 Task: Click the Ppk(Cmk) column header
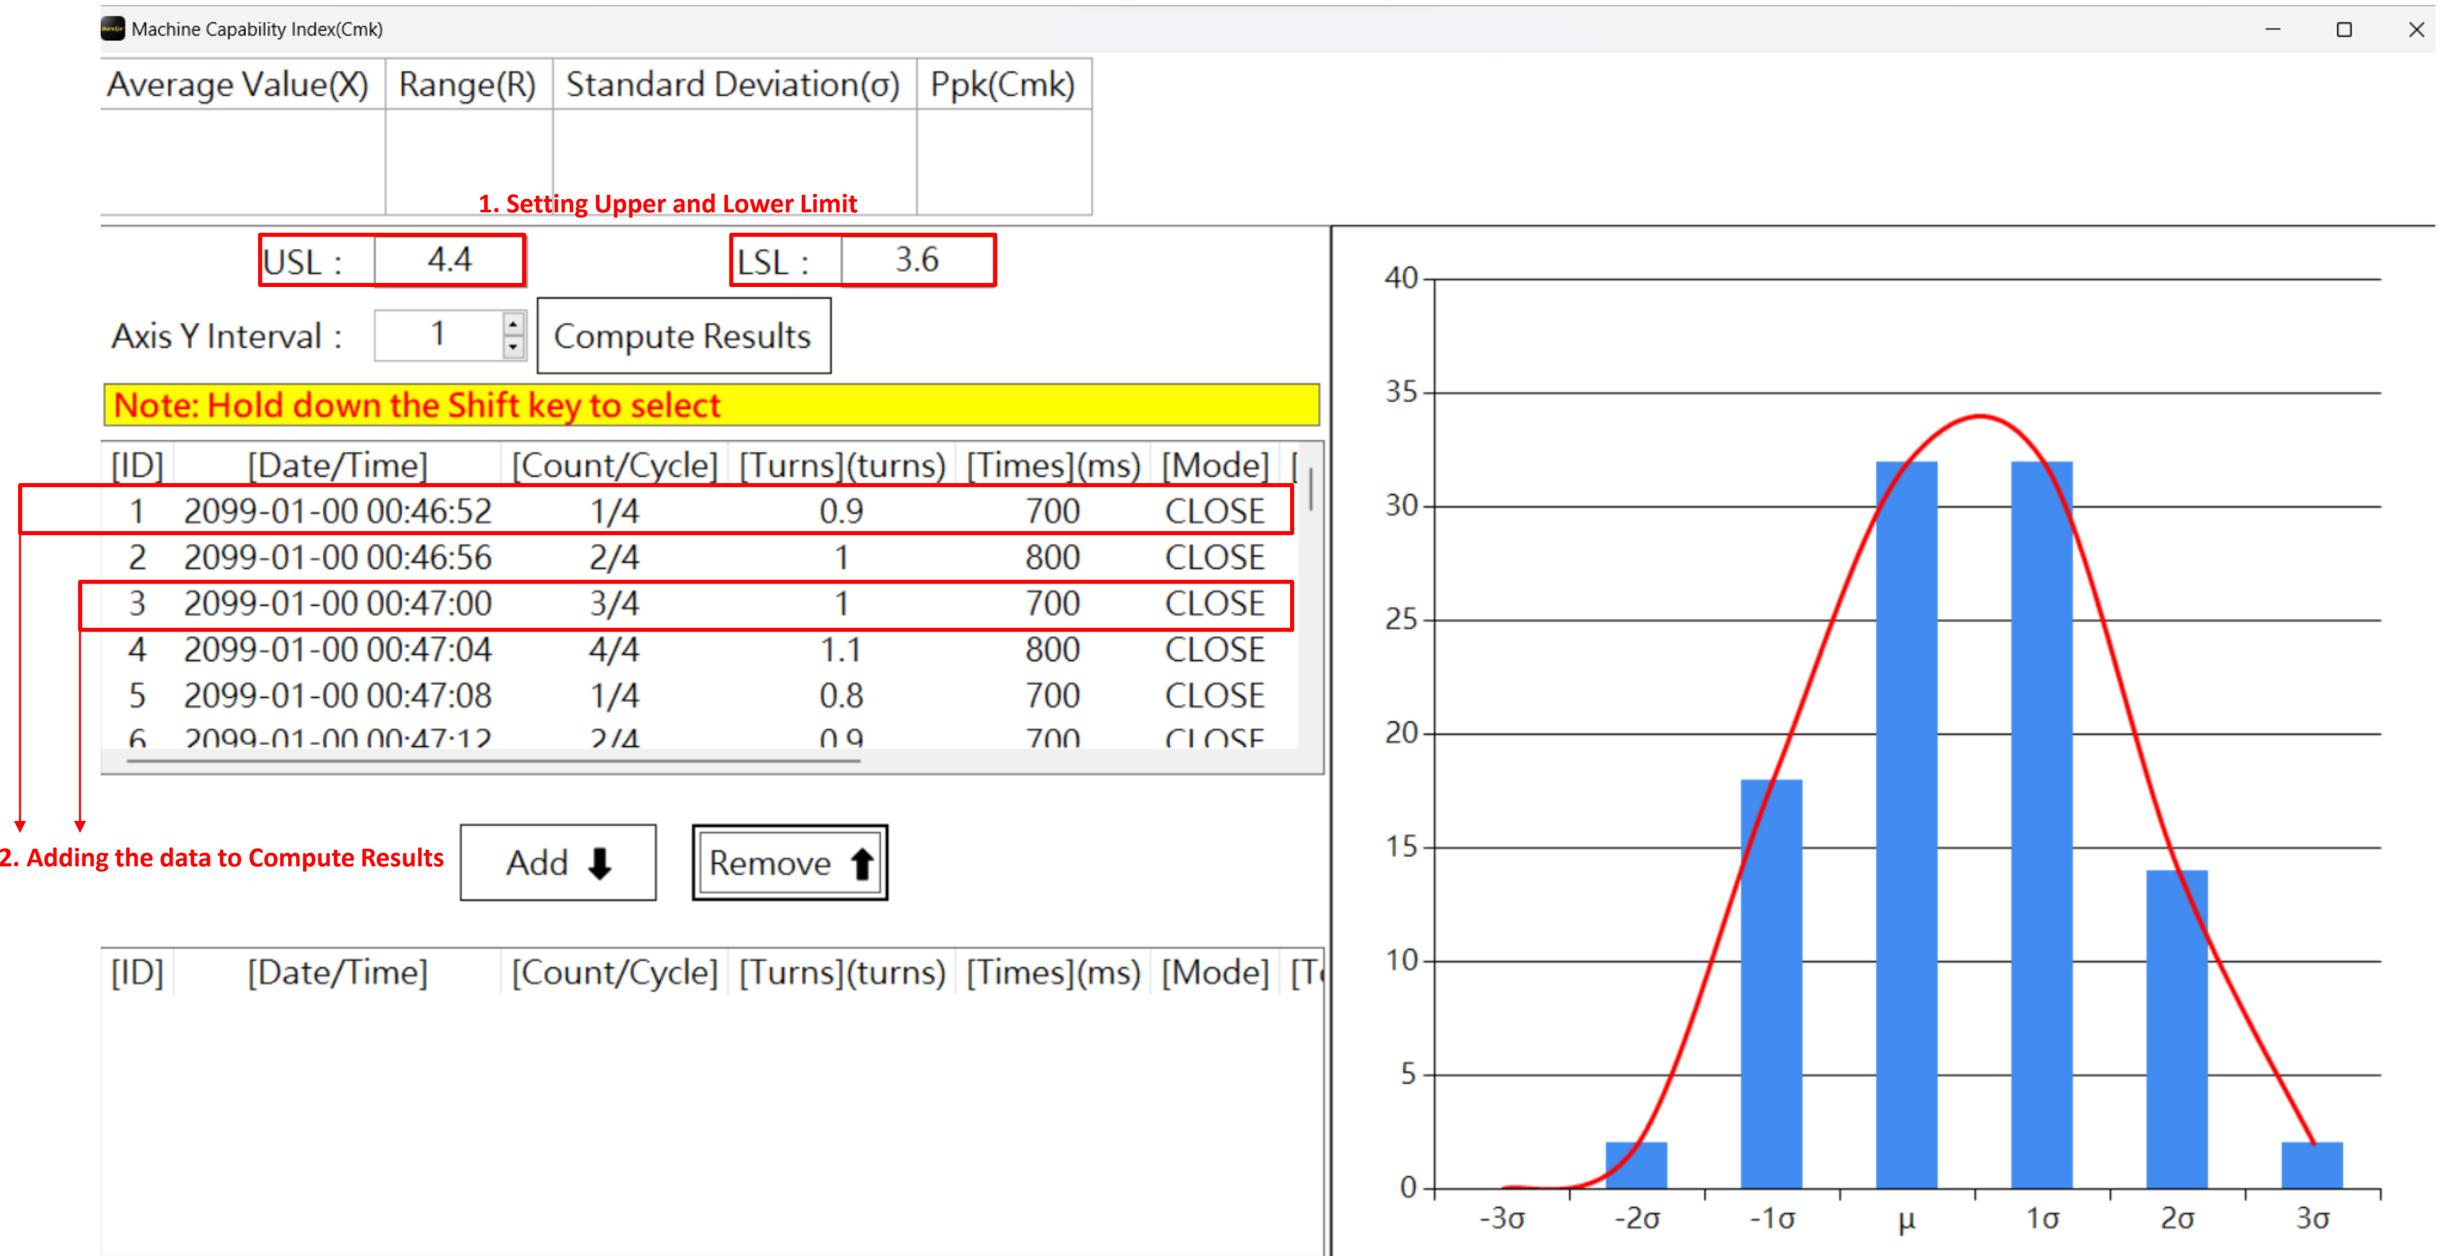pyautogui.click(x=1002, y=85)
